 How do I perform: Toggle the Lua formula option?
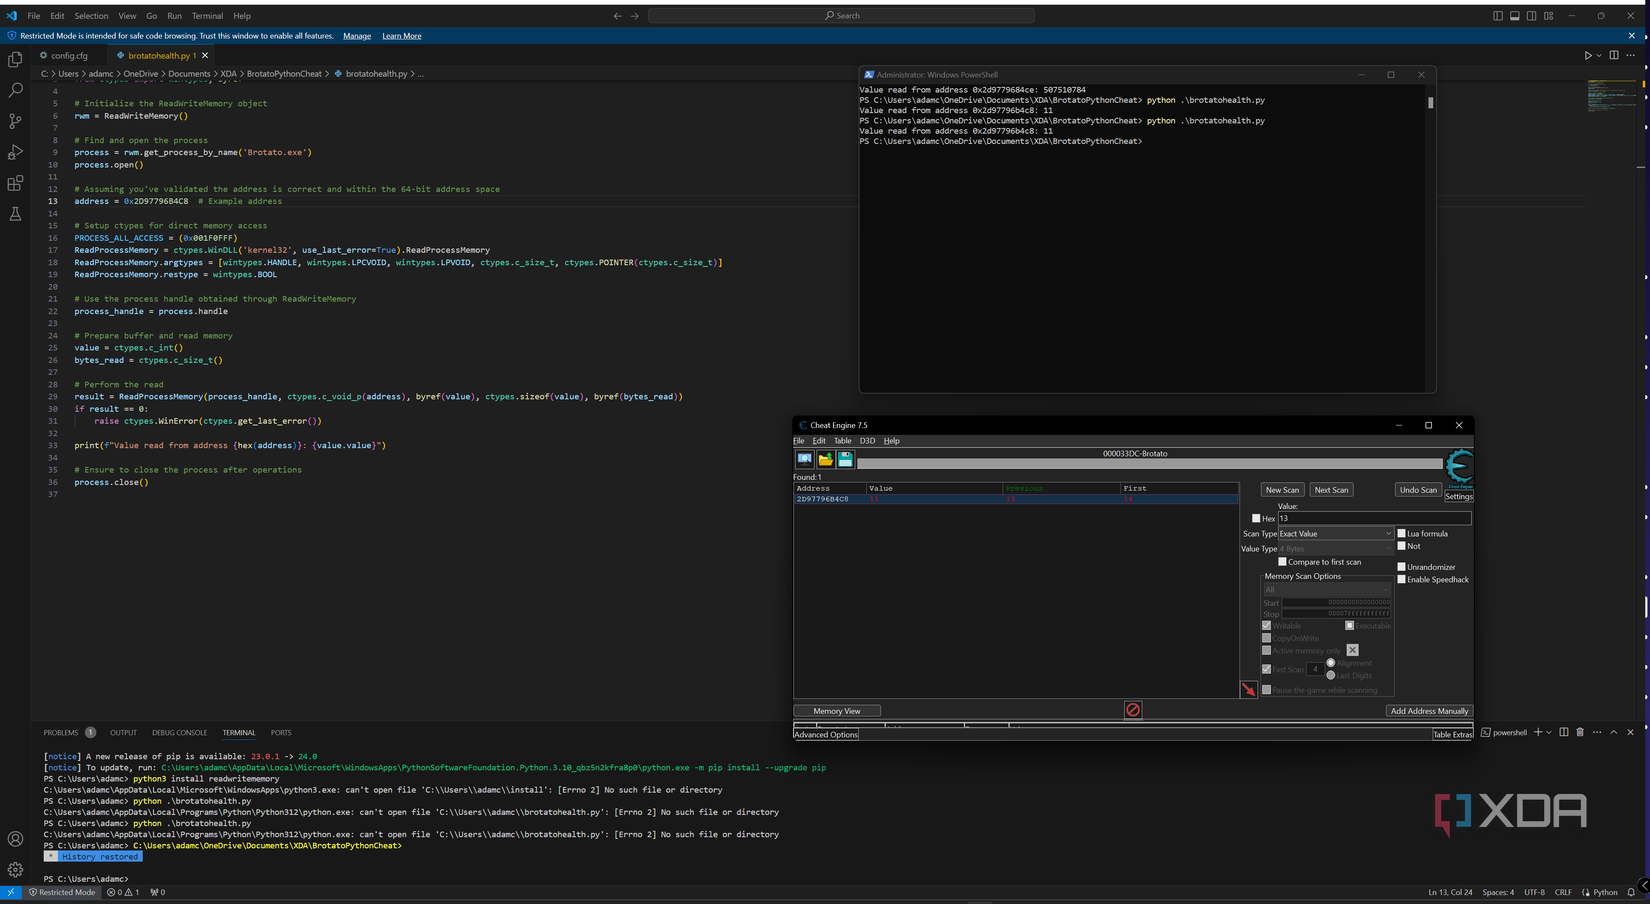1402,533
